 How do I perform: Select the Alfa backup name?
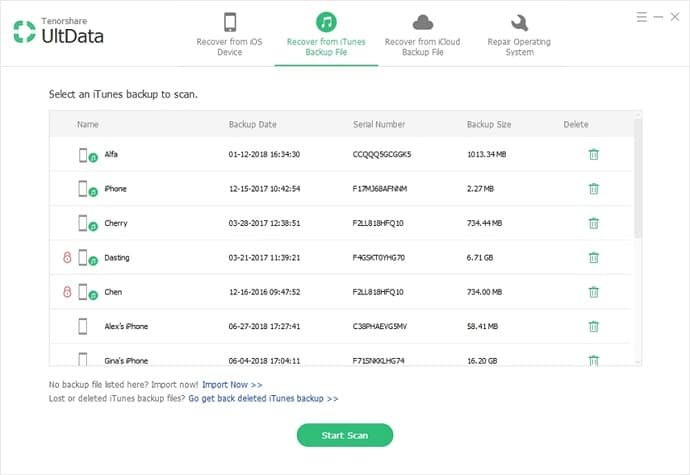[x=111, y=155]
